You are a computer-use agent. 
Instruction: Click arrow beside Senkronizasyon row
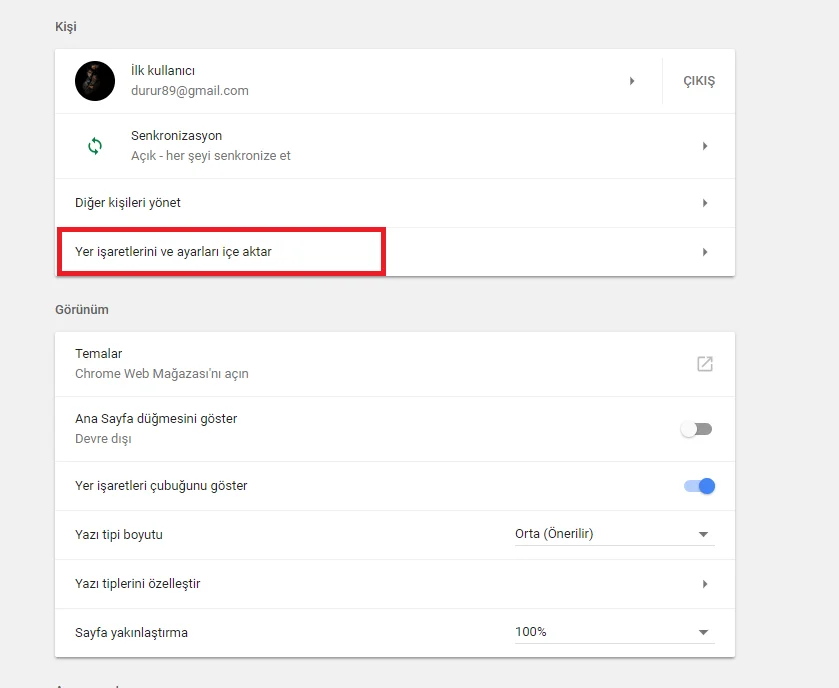[705, 146]
